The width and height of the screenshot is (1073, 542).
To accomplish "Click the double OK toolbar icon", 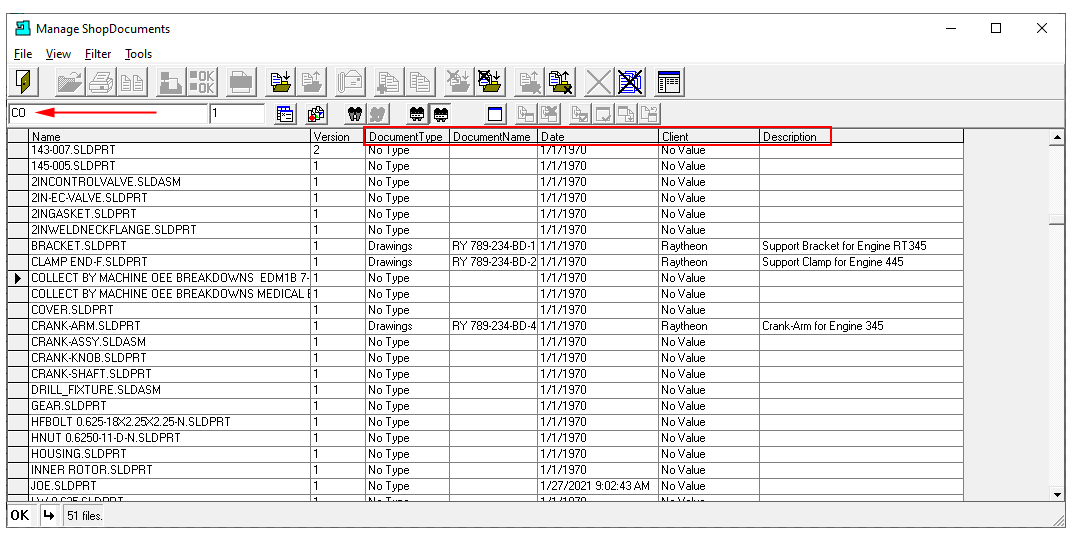I will point(202,82).
